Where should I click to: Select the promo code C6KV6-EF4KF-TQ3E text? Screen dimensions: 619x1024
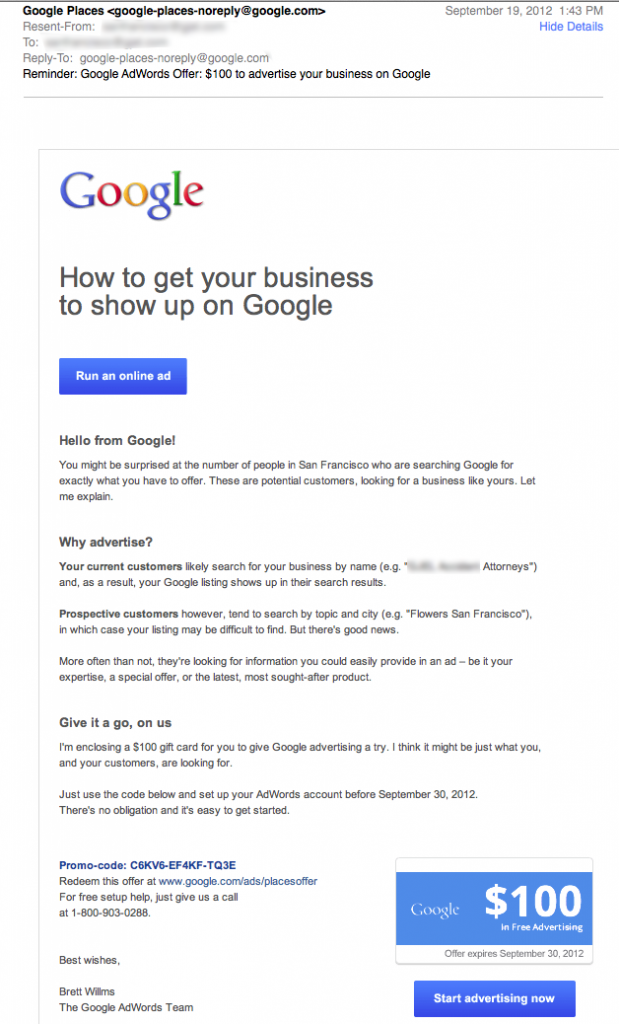pyautogui.click(x=183, y=865)
